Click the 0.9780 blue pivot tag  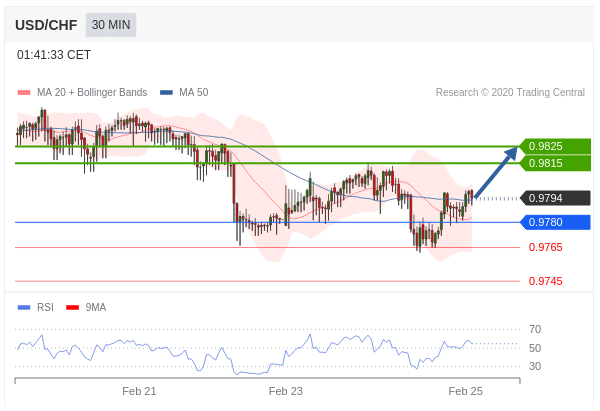point(555,222)
